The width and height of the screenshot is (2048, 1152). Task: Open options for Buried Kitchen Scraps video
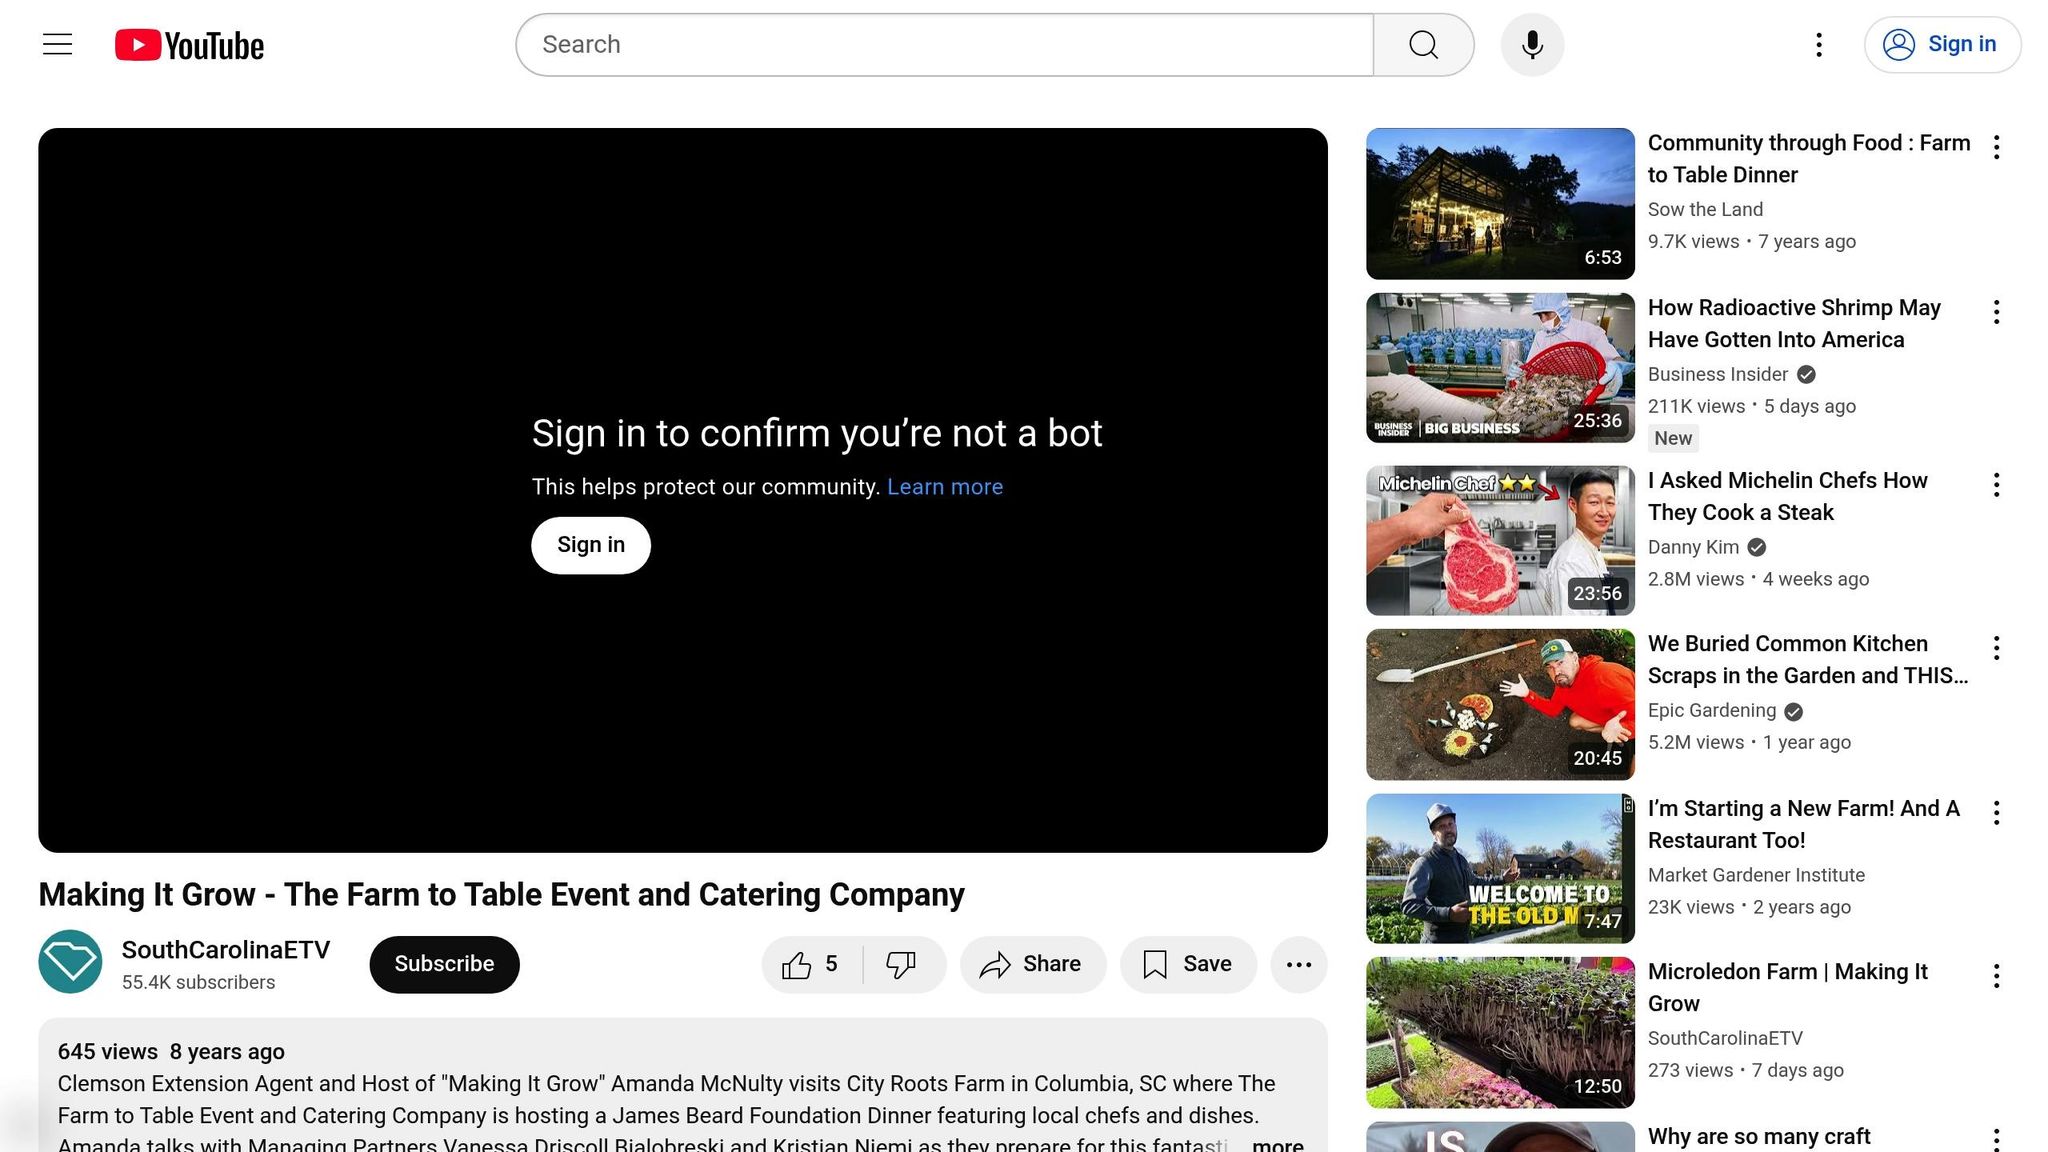tap(1996, 648)
